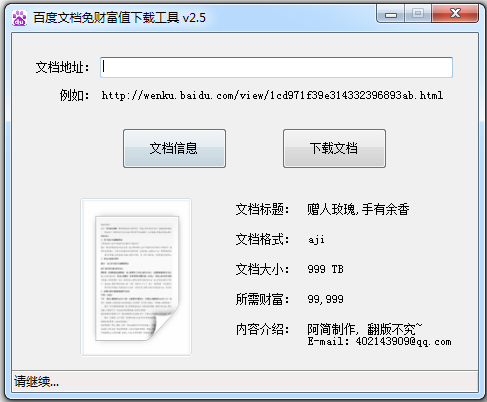Viewport: 487px width, 402px height.
Task: Minimize the download tool window
Action: tap(391, 14)
